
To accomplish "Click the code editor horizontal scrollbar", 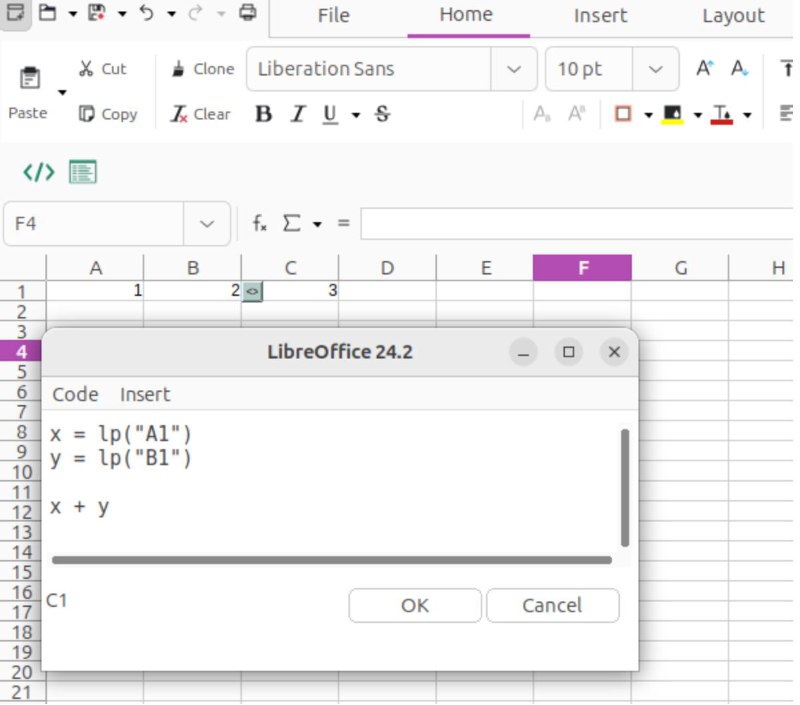I will [332, 560].
